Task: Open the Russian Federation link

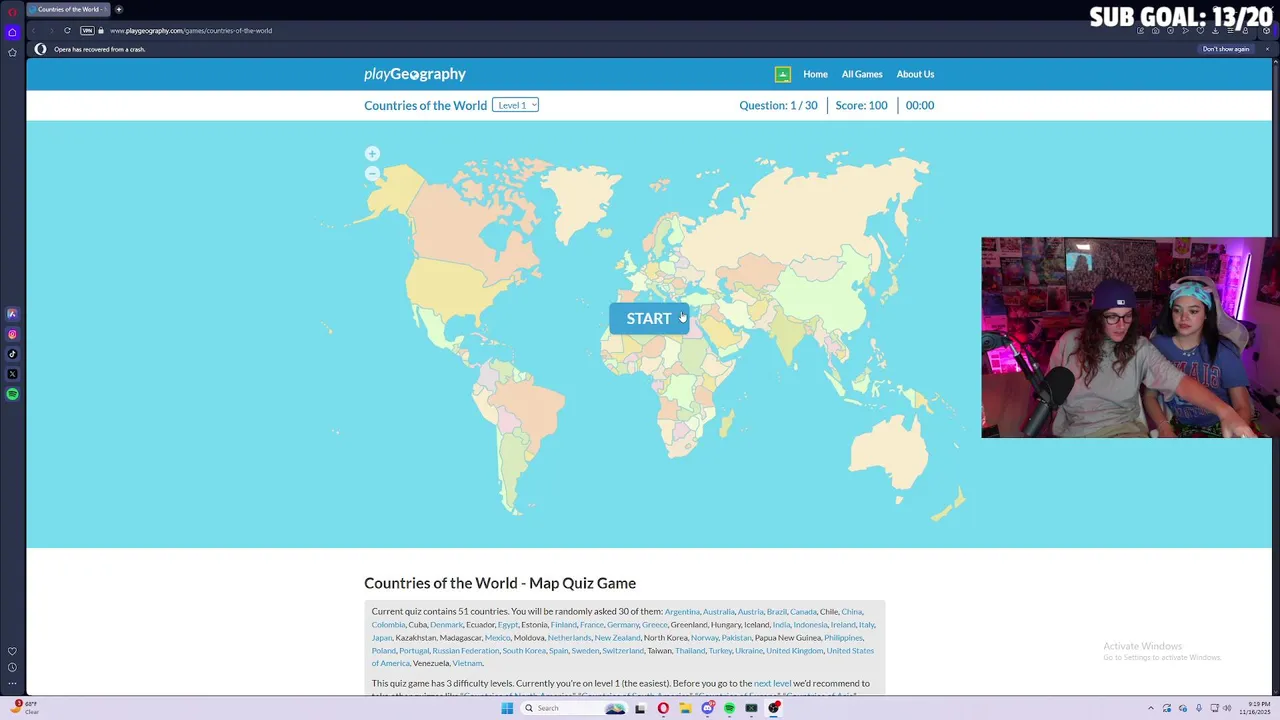Action: 466,651
